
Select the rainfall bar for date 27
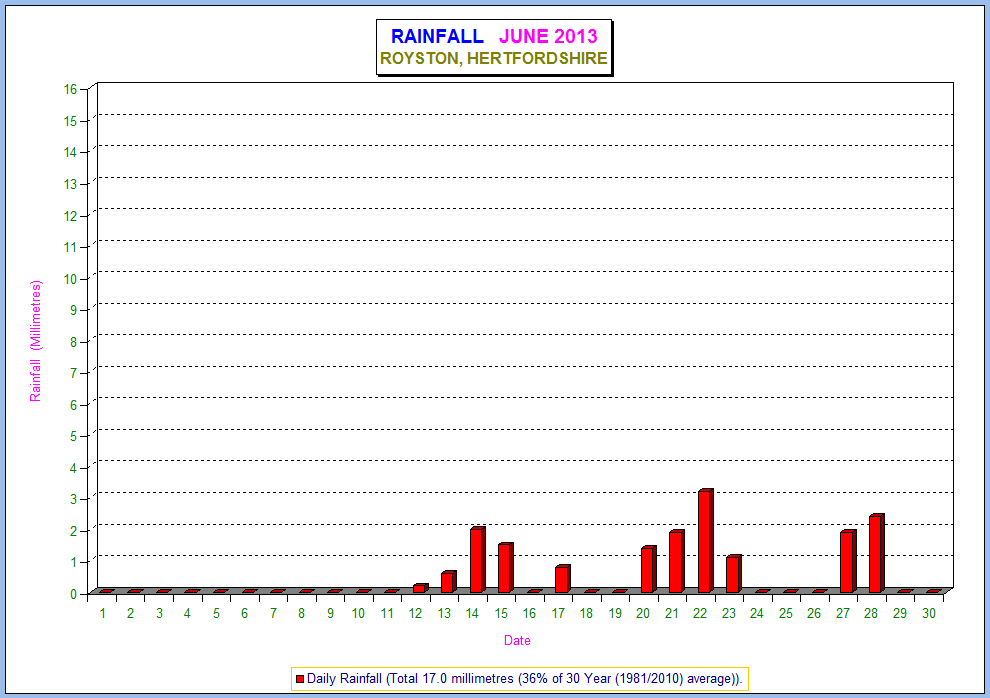tap(848, 562)
